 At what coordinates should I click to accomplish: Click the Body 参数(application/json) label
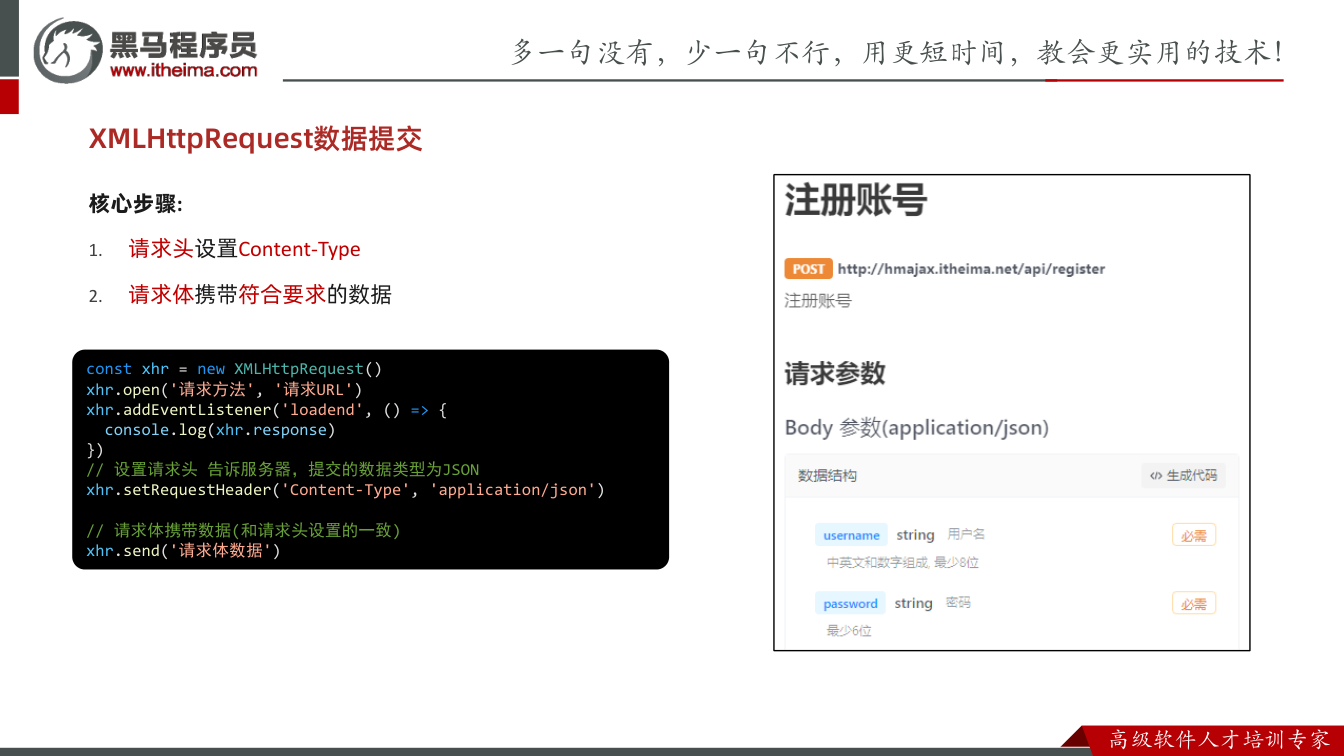tap(917, 428)
